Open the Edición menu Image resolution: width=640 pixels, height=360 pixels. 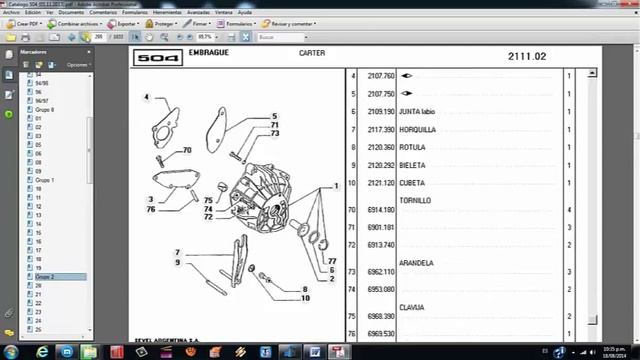pos(33,13)
